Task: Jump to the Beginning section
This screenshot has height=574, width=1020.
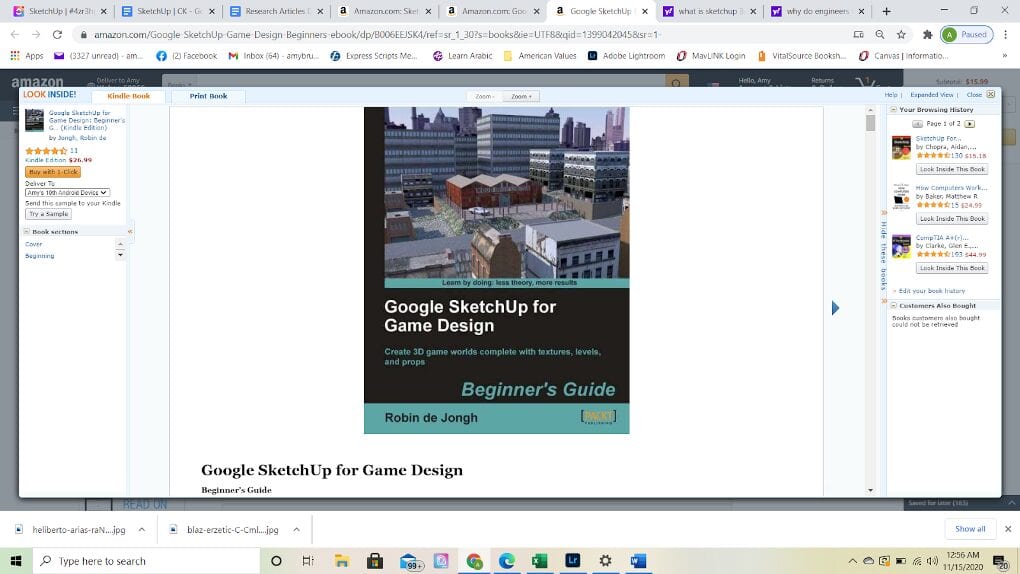Action: [40, 256]
